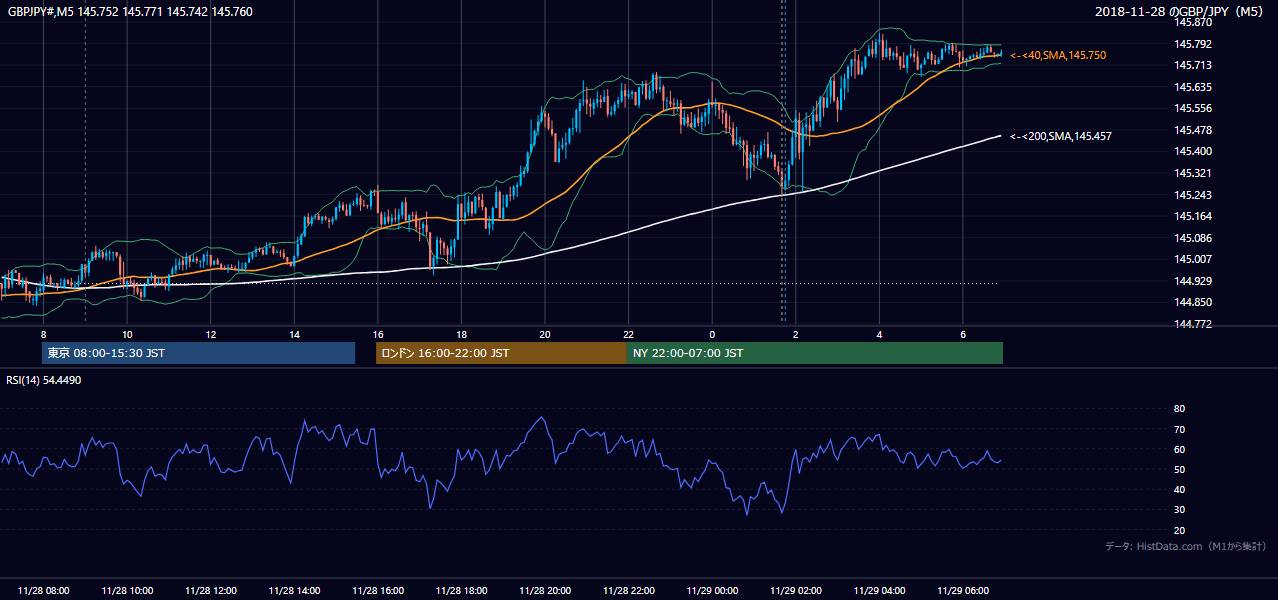The height and width of the screenshot is (600, 1278).
Task: Click price axis label 145.400
Action: tap(1191, 151)
